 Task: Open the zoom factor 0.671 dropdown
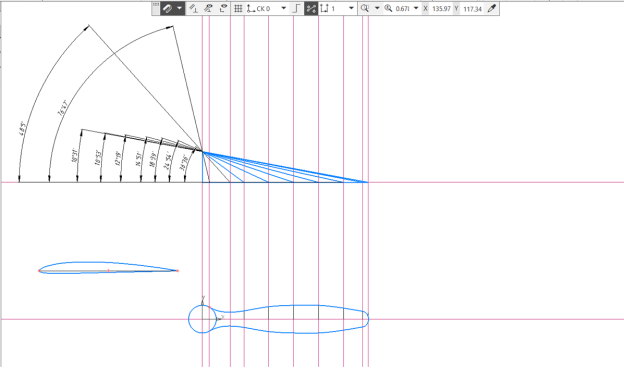click(416, 8)
